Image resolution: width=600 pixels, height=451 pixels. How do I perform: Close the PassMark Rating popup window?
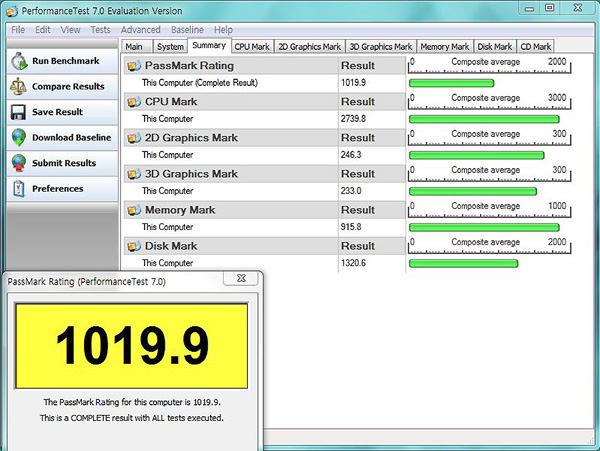pos(241,278)
